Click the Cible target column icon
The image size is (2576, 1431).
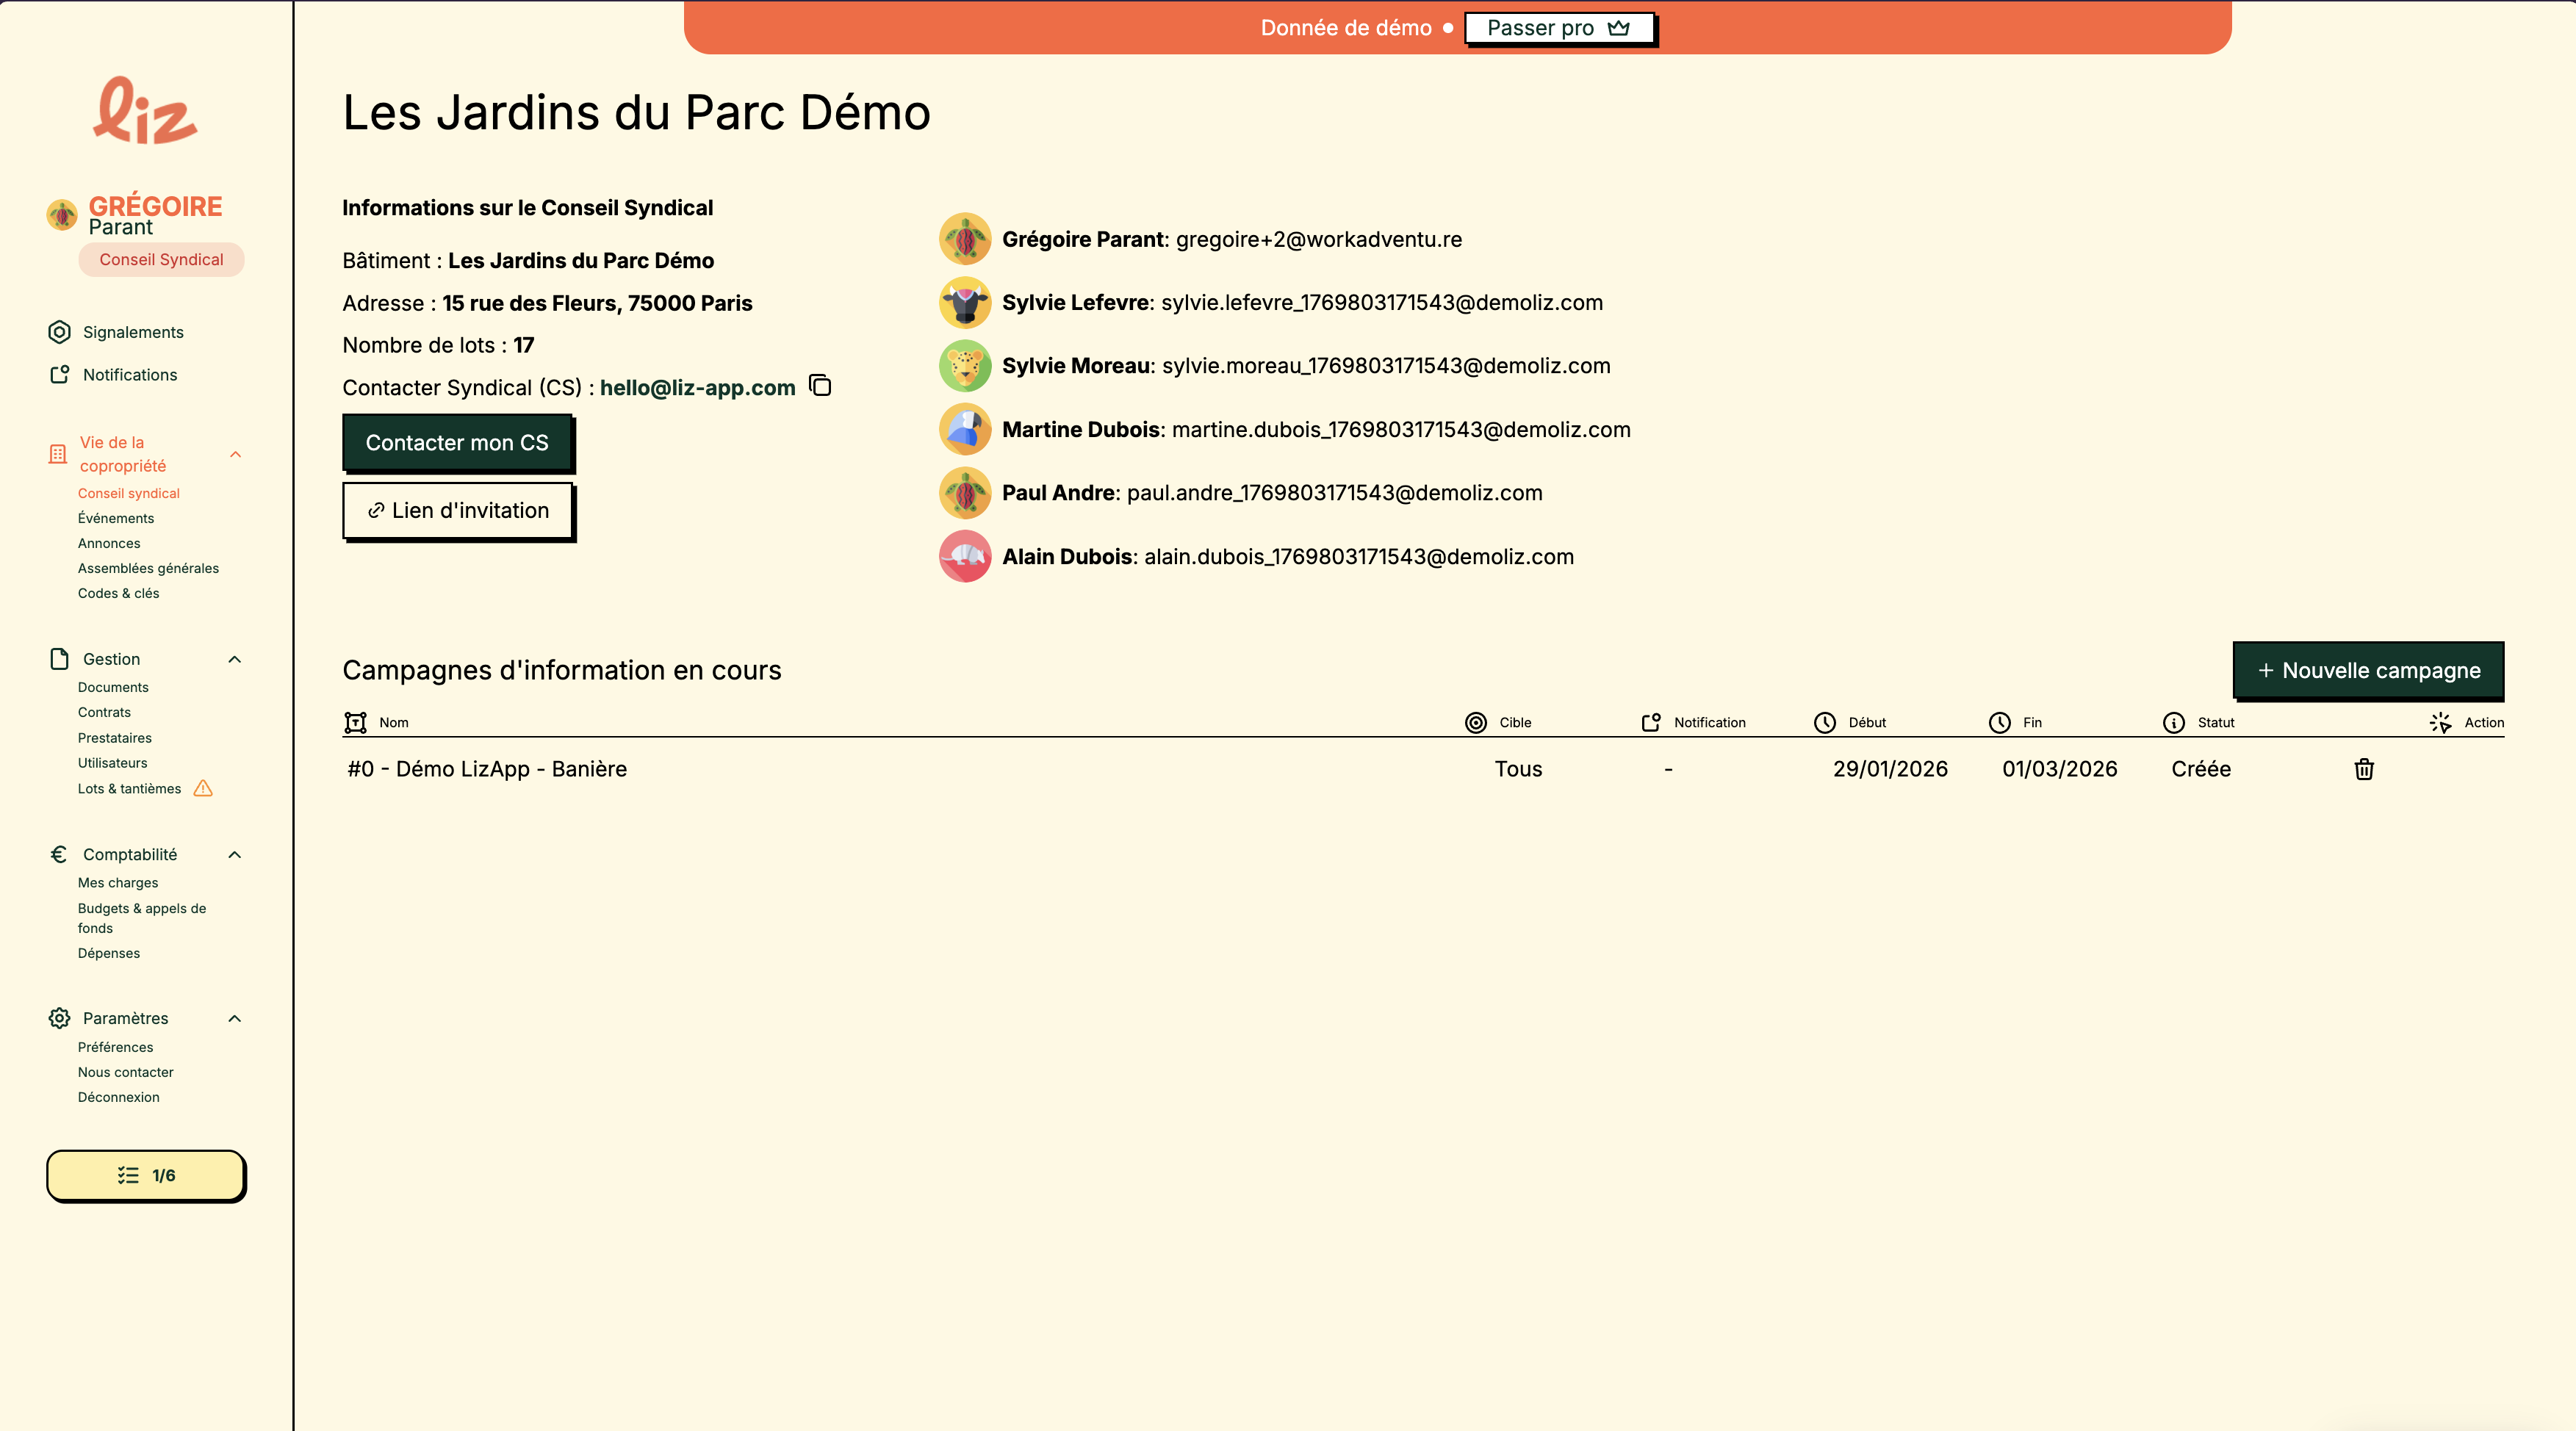click(x=1476, y=722)
